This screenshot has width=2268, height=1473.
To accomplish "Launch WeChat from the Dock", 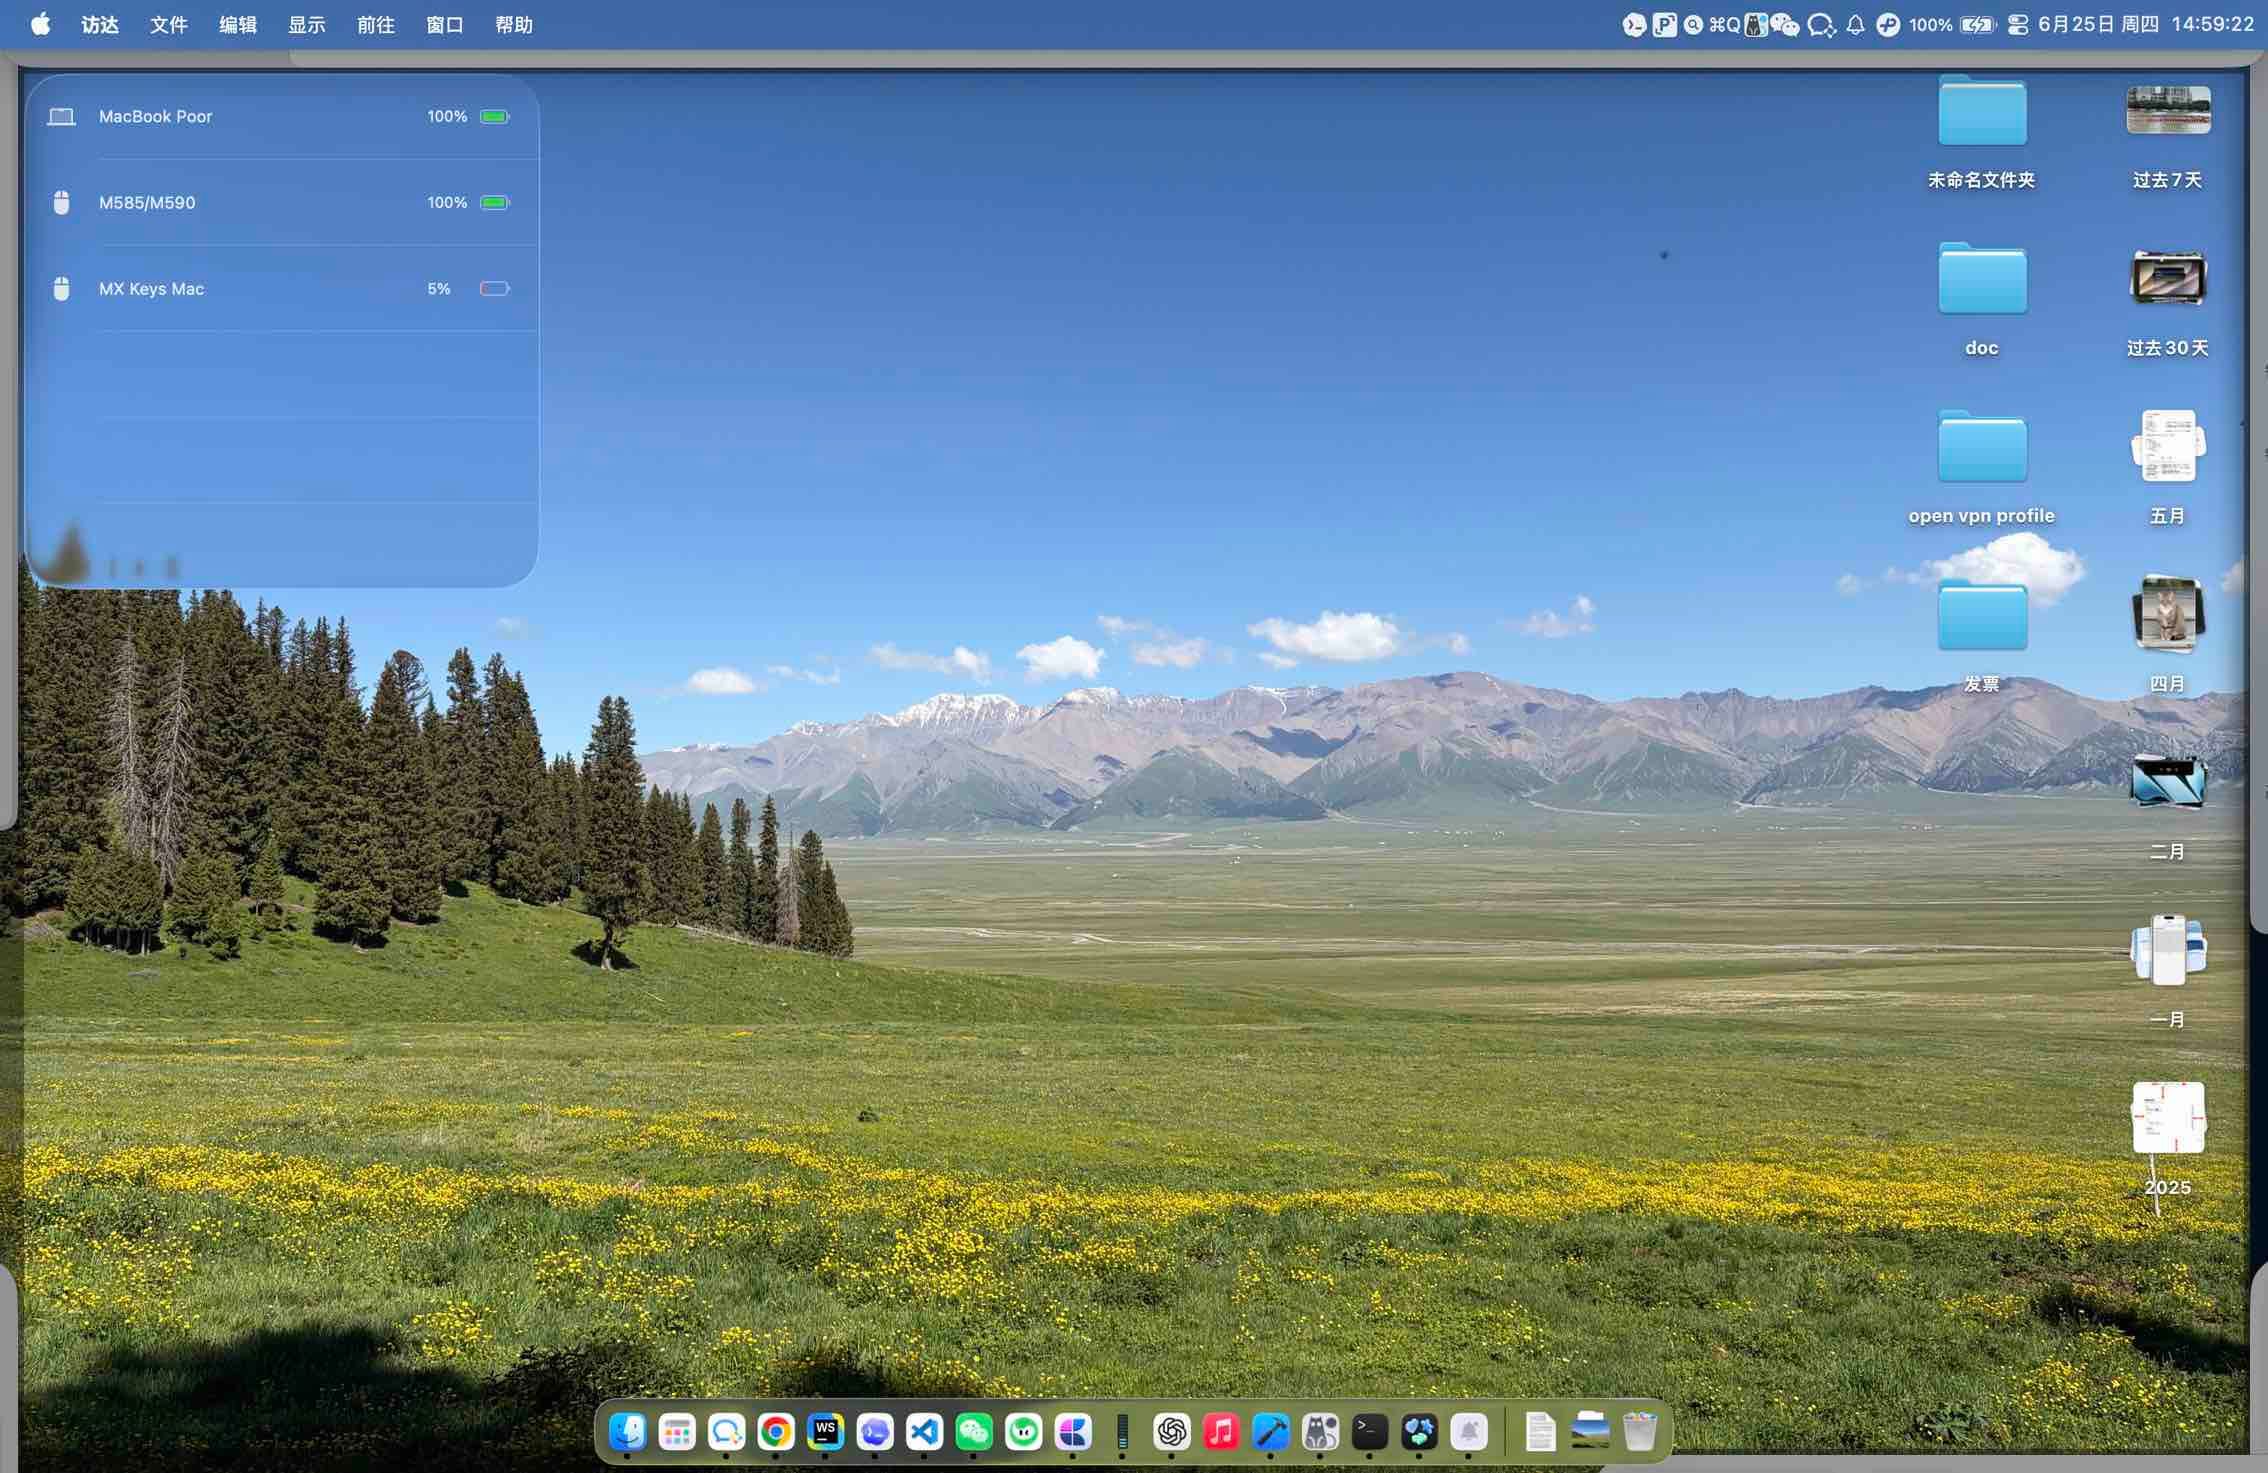I will (974, 1432).
